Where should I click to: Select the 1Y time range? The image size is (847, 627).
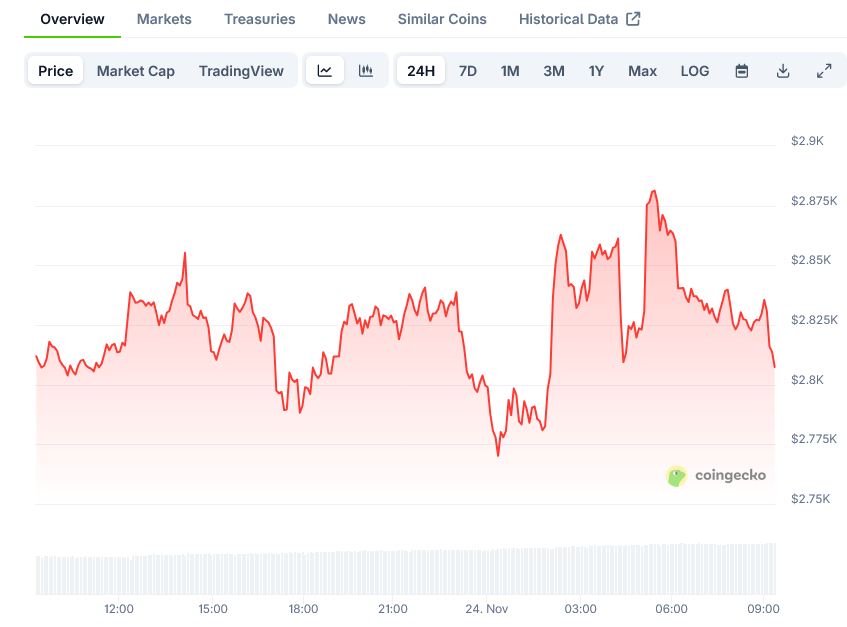[x=596, y=70]
